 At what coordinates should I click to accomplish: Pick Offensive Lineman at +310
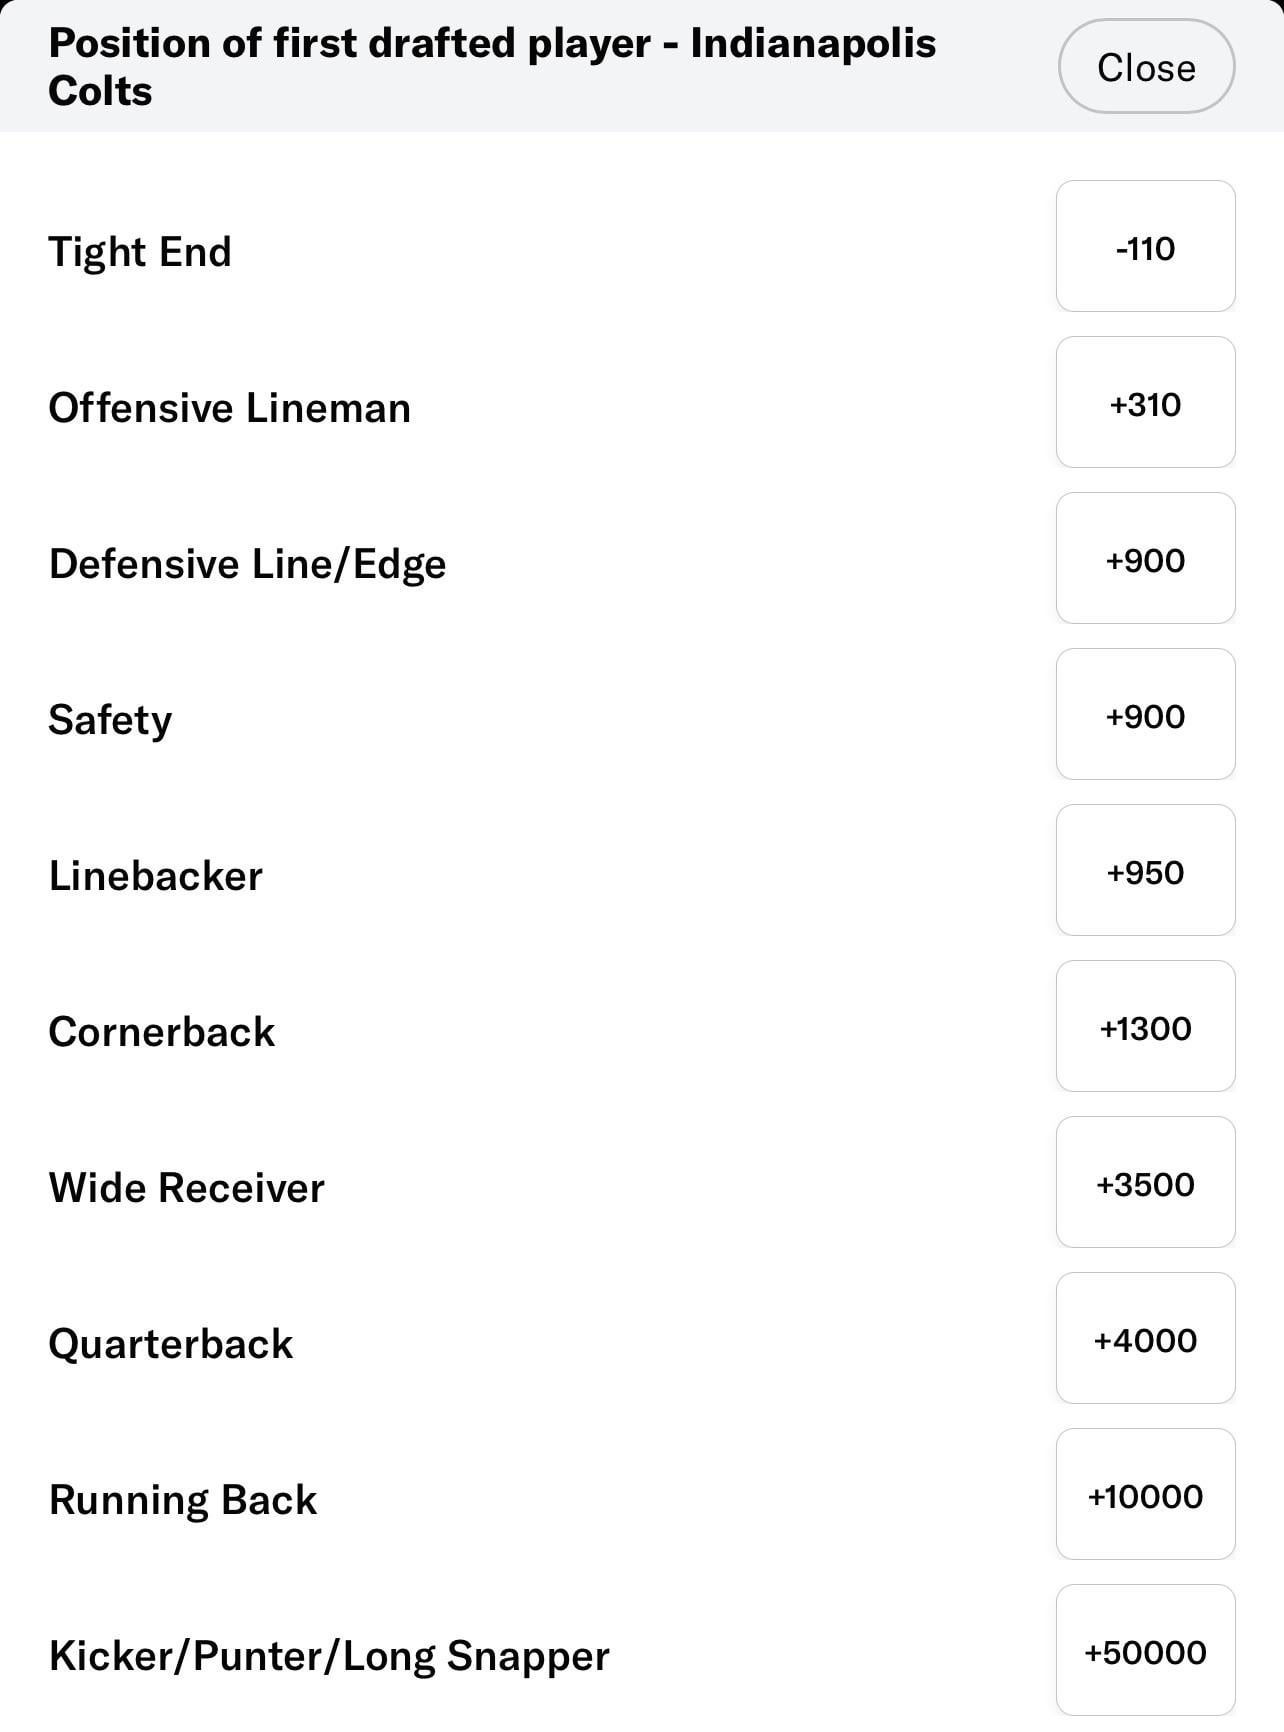click(1145, 403)
